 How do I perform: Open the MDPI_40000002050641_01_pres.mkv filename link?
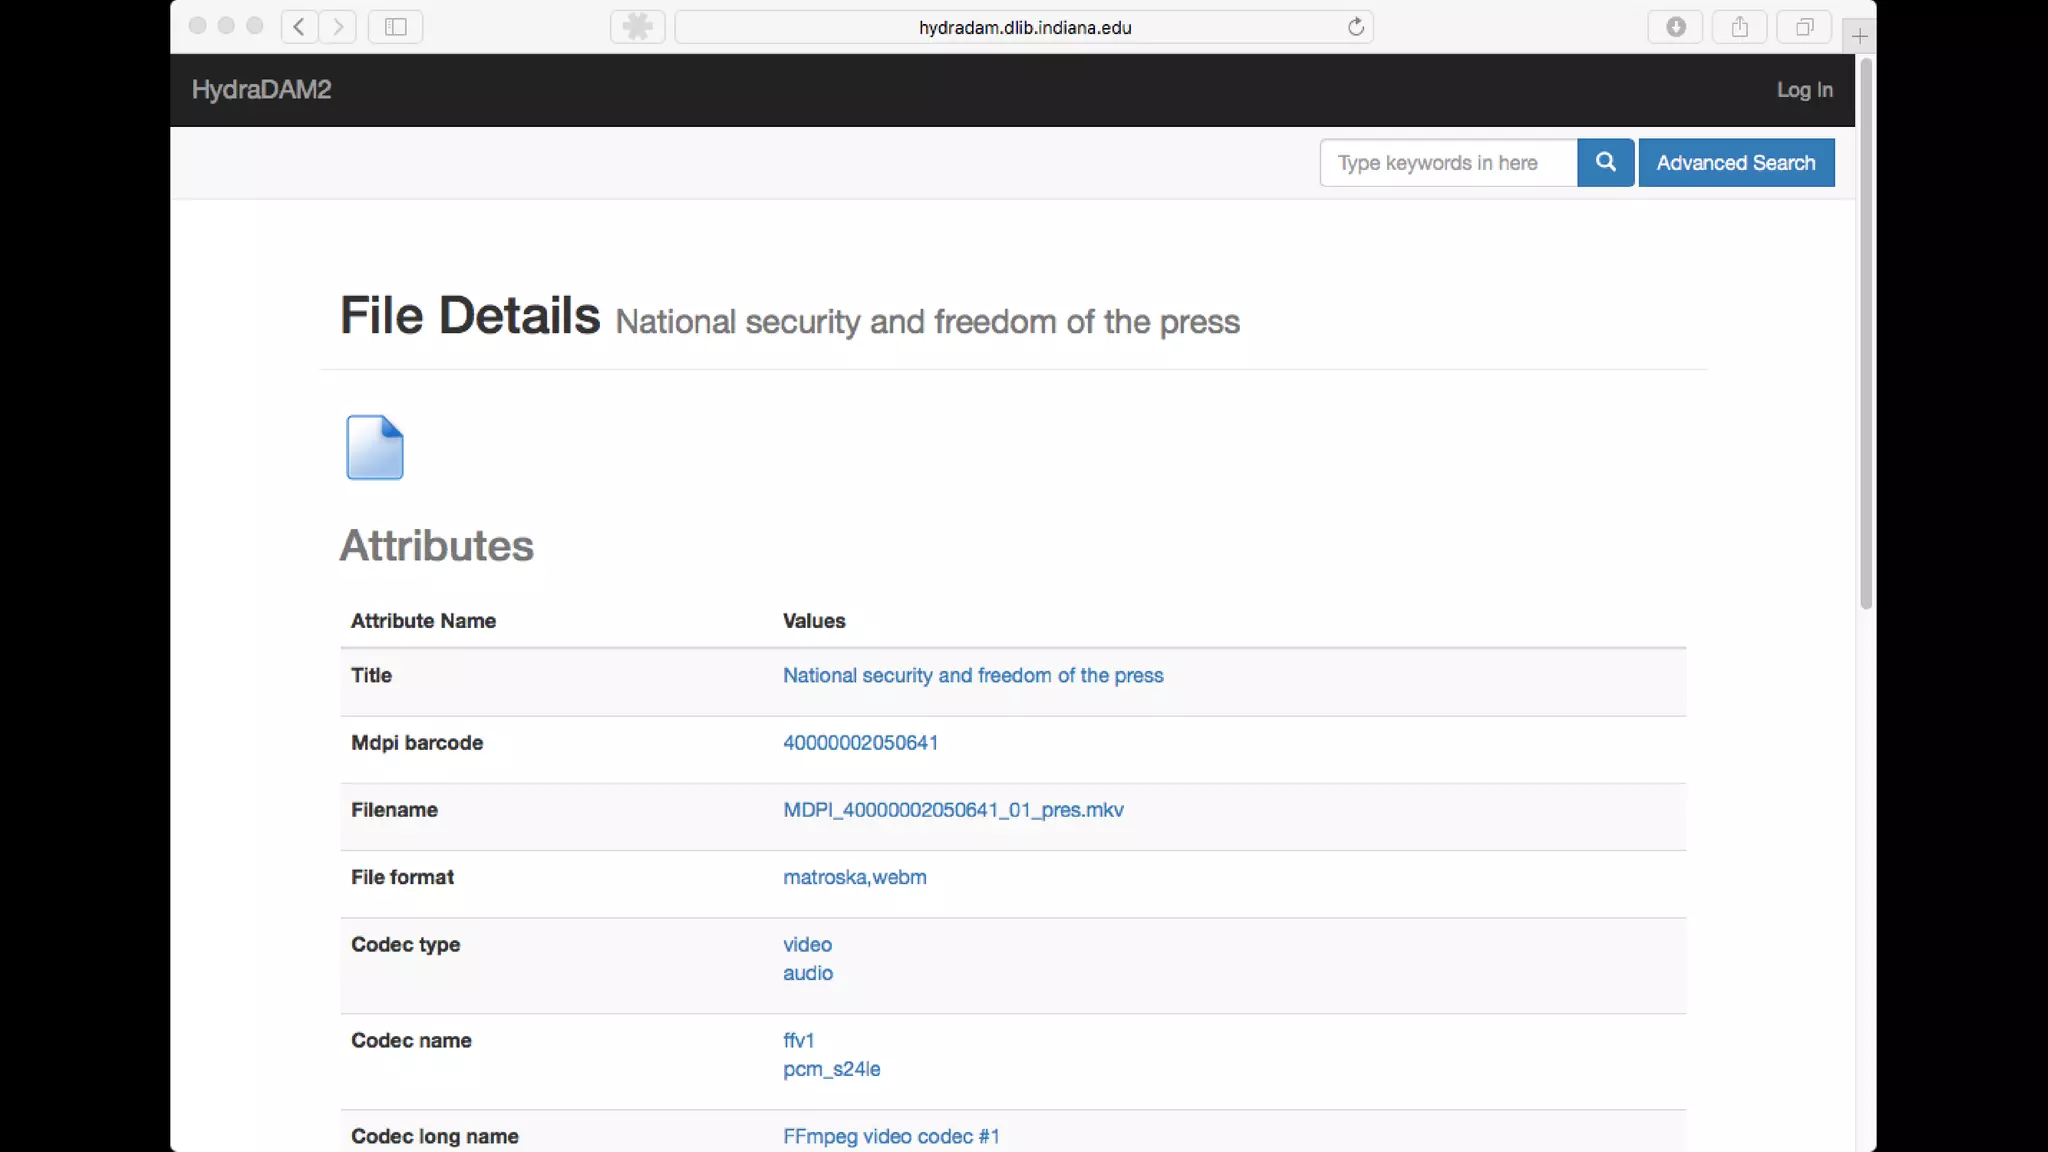click(x=953, y=810)
